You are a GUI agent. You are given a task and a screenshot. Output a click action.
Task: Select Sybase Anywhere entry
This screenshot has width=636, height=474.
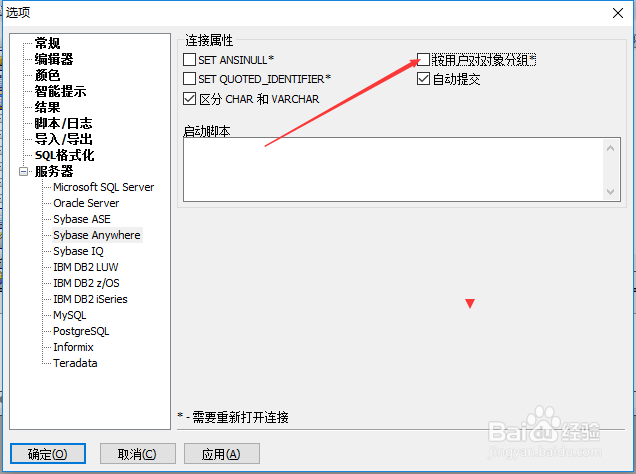click(97, 235)
